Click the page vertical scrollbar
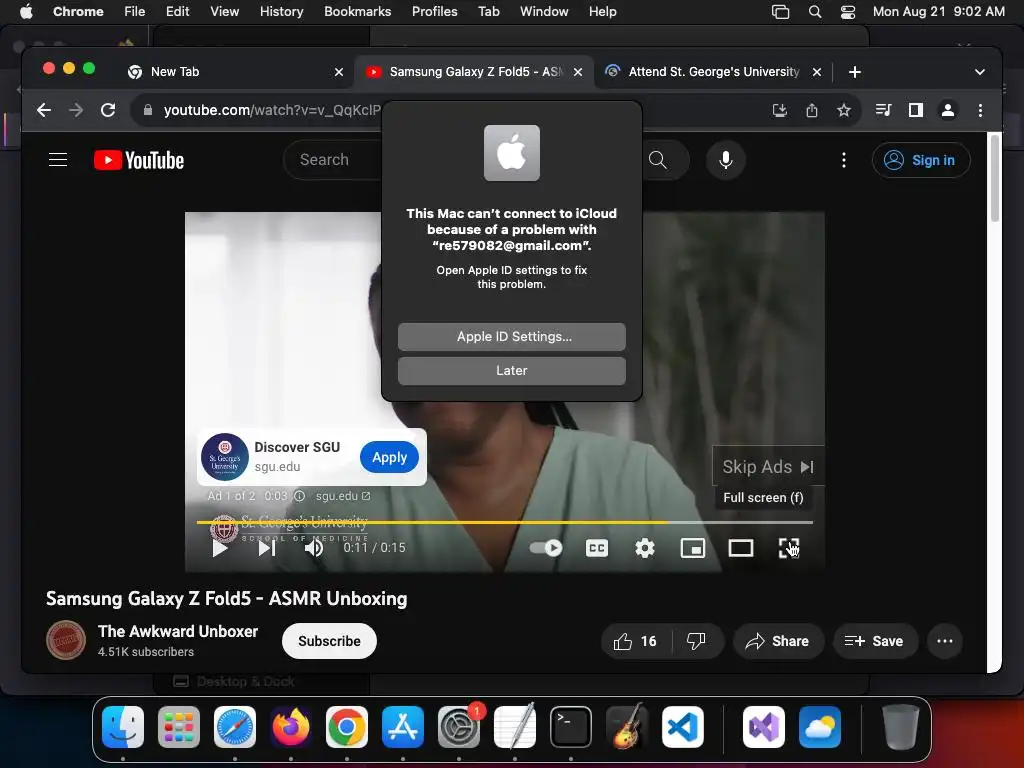Screen dimensions: 1024x768 pos(995,178)
